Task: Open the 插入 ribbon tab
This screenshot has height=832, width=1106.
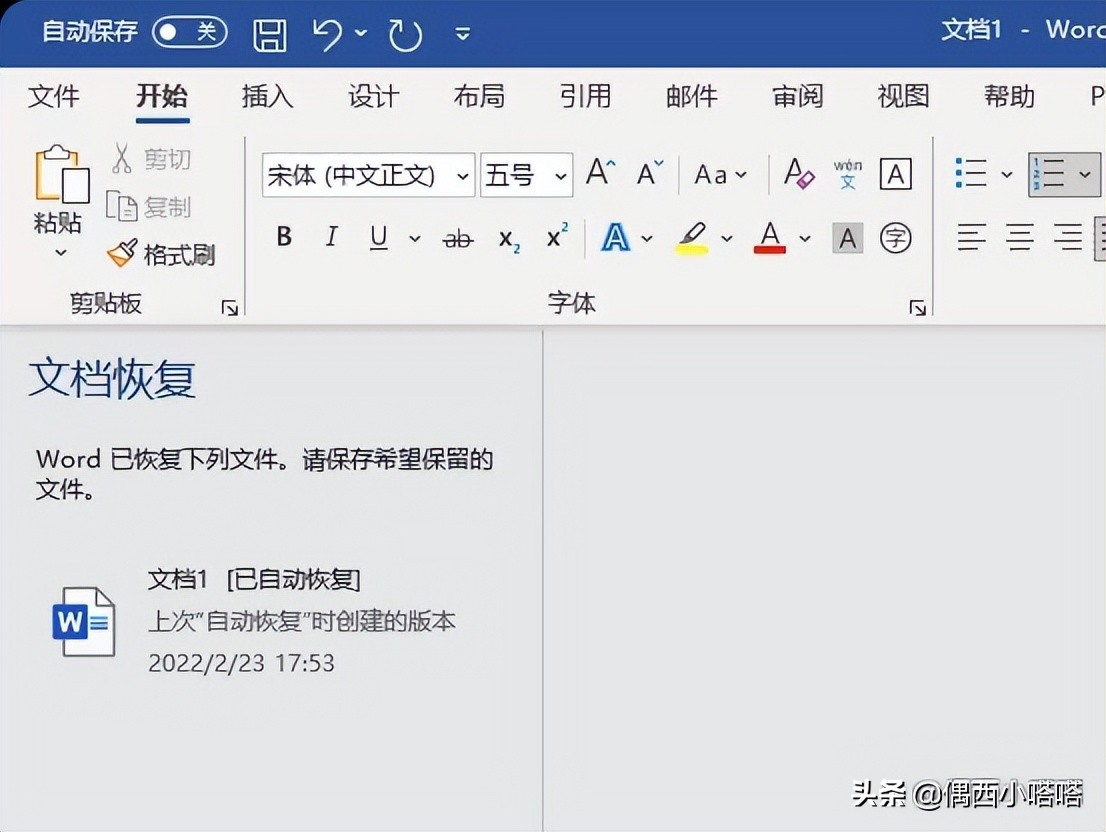Action: tap(267, 96)
